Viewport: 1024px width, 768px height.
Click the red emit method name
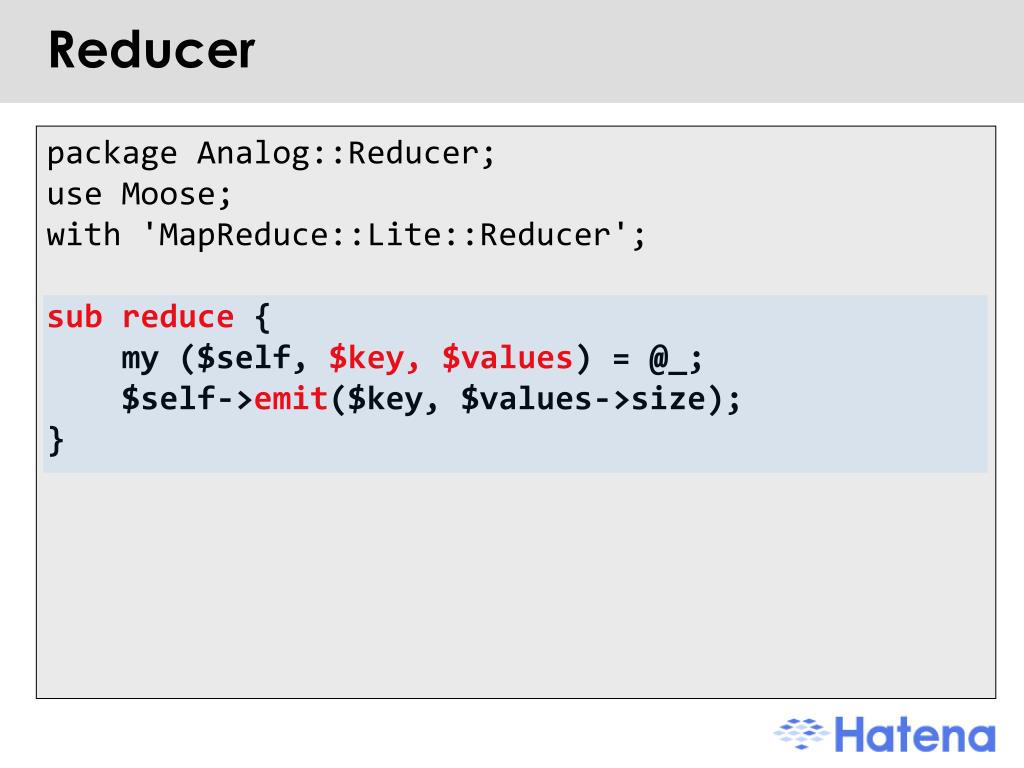click(x=291, y=398)
